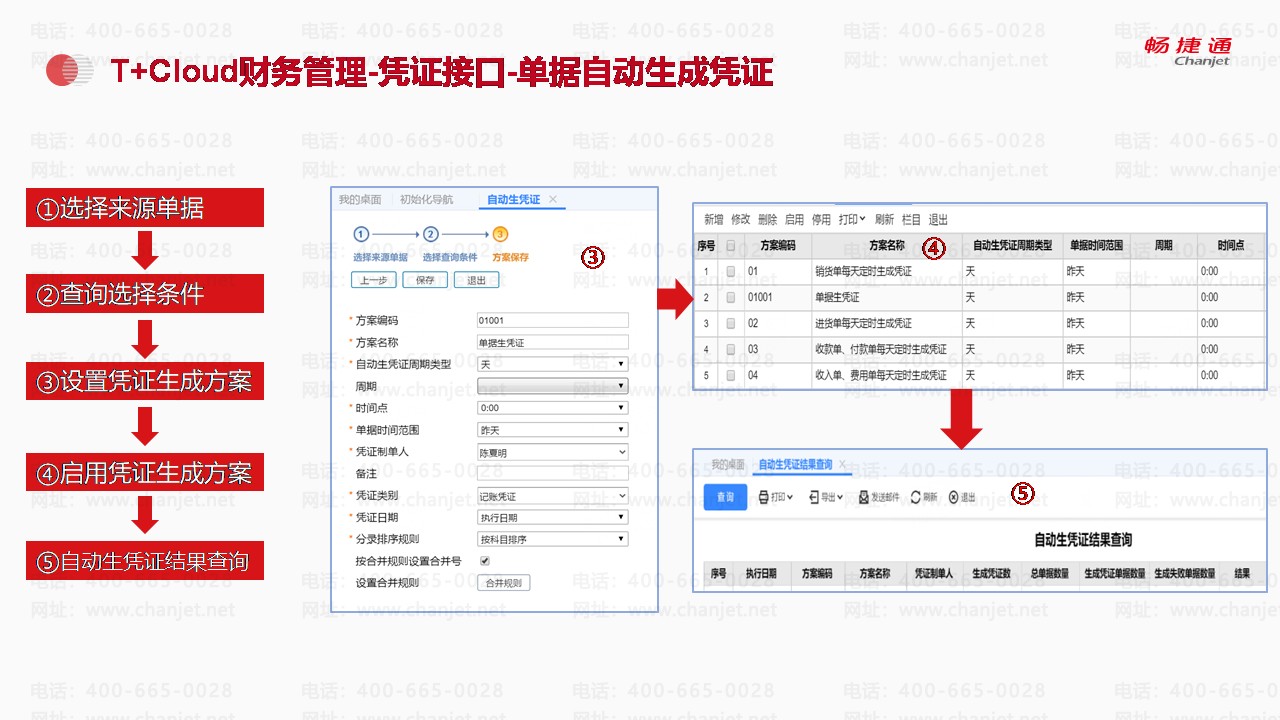Open the 凭证制单人 dropdown showing 陈夏明
This screenshot has width=1280, height=720.
[x=553, y=452]
